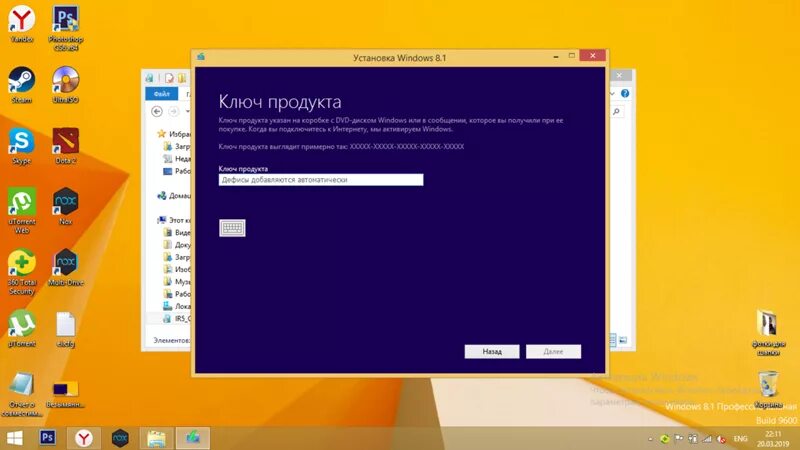Select the Фотки для шапки folder
The width and height of the screenshot is (800, 450).
768,333
